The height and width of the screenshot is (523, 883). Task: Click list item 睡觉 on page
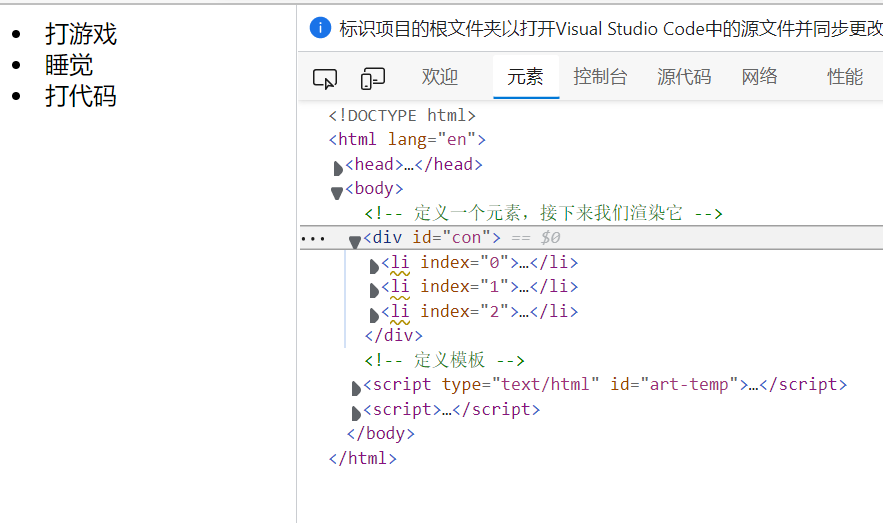coord(69,65)
